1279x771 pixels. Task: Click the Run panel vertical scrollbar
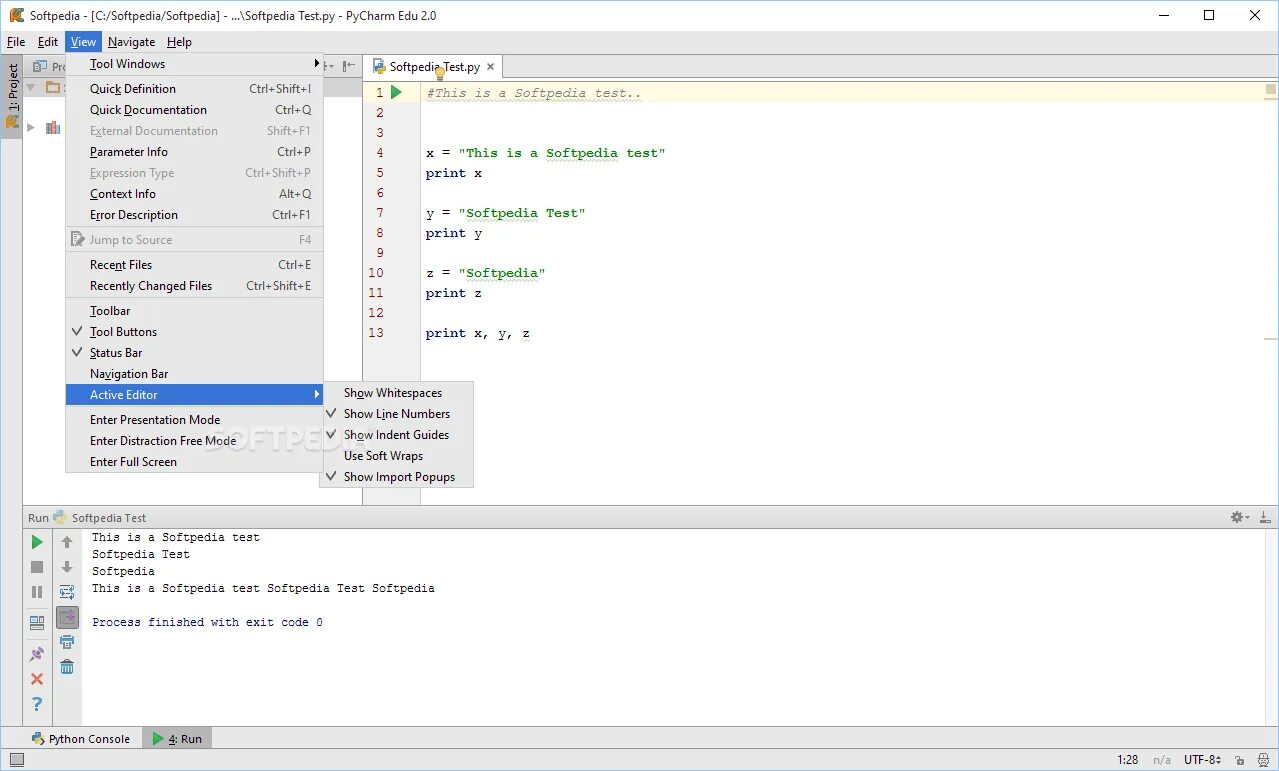1270,626
